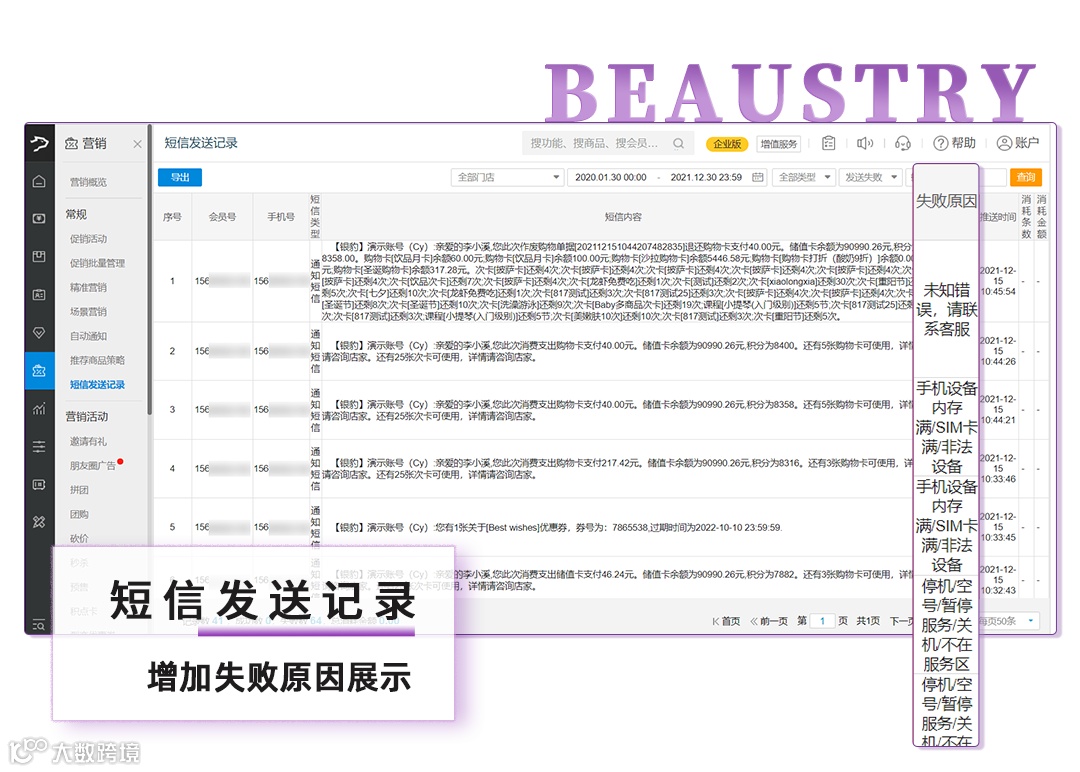The image size is (1080, 772).
Task: Open the bar chart statistics icon in dark sidebar
Action: click(x=39, y=408)
